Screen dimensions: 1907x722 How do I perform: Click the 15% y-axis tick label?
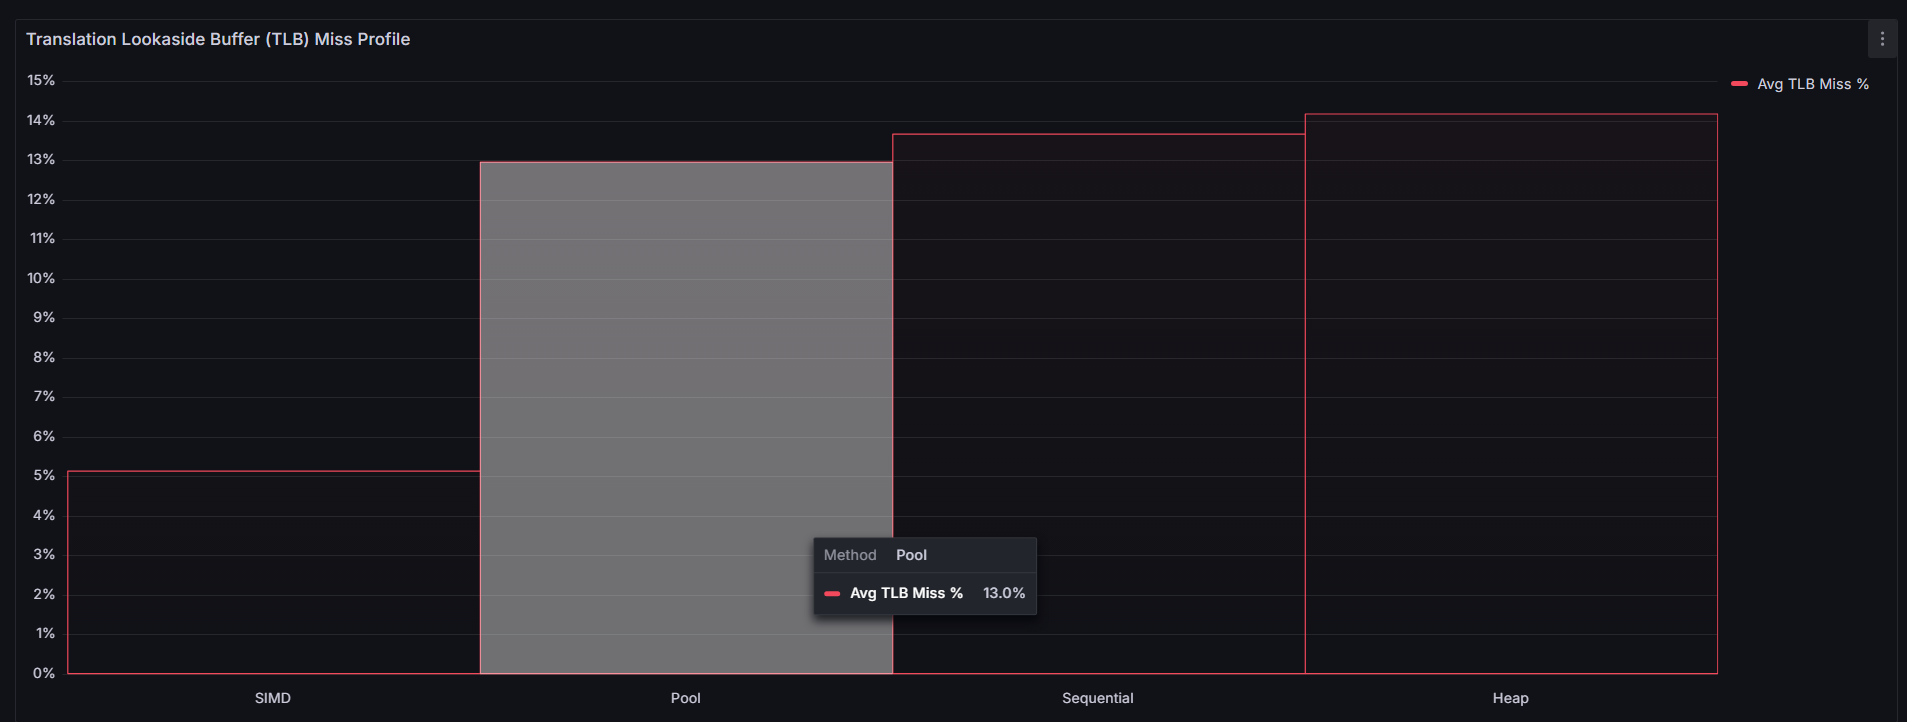[x=41, y=80]
